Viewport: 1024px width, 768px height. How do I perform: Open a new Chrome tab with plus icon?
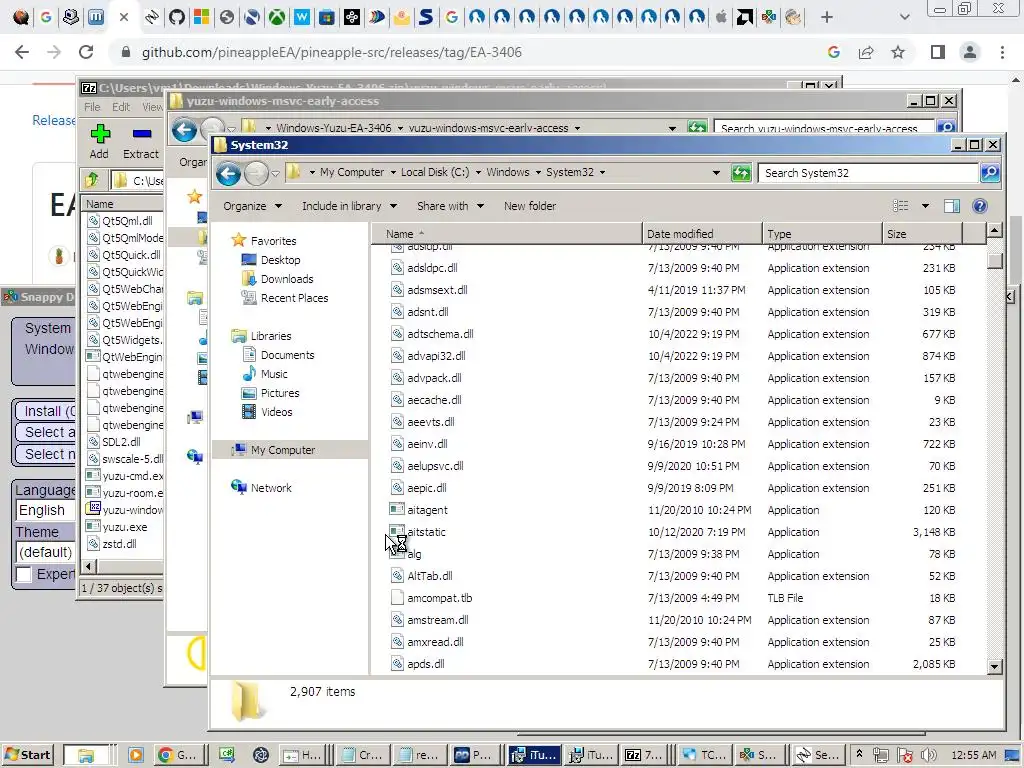(827, 17)
